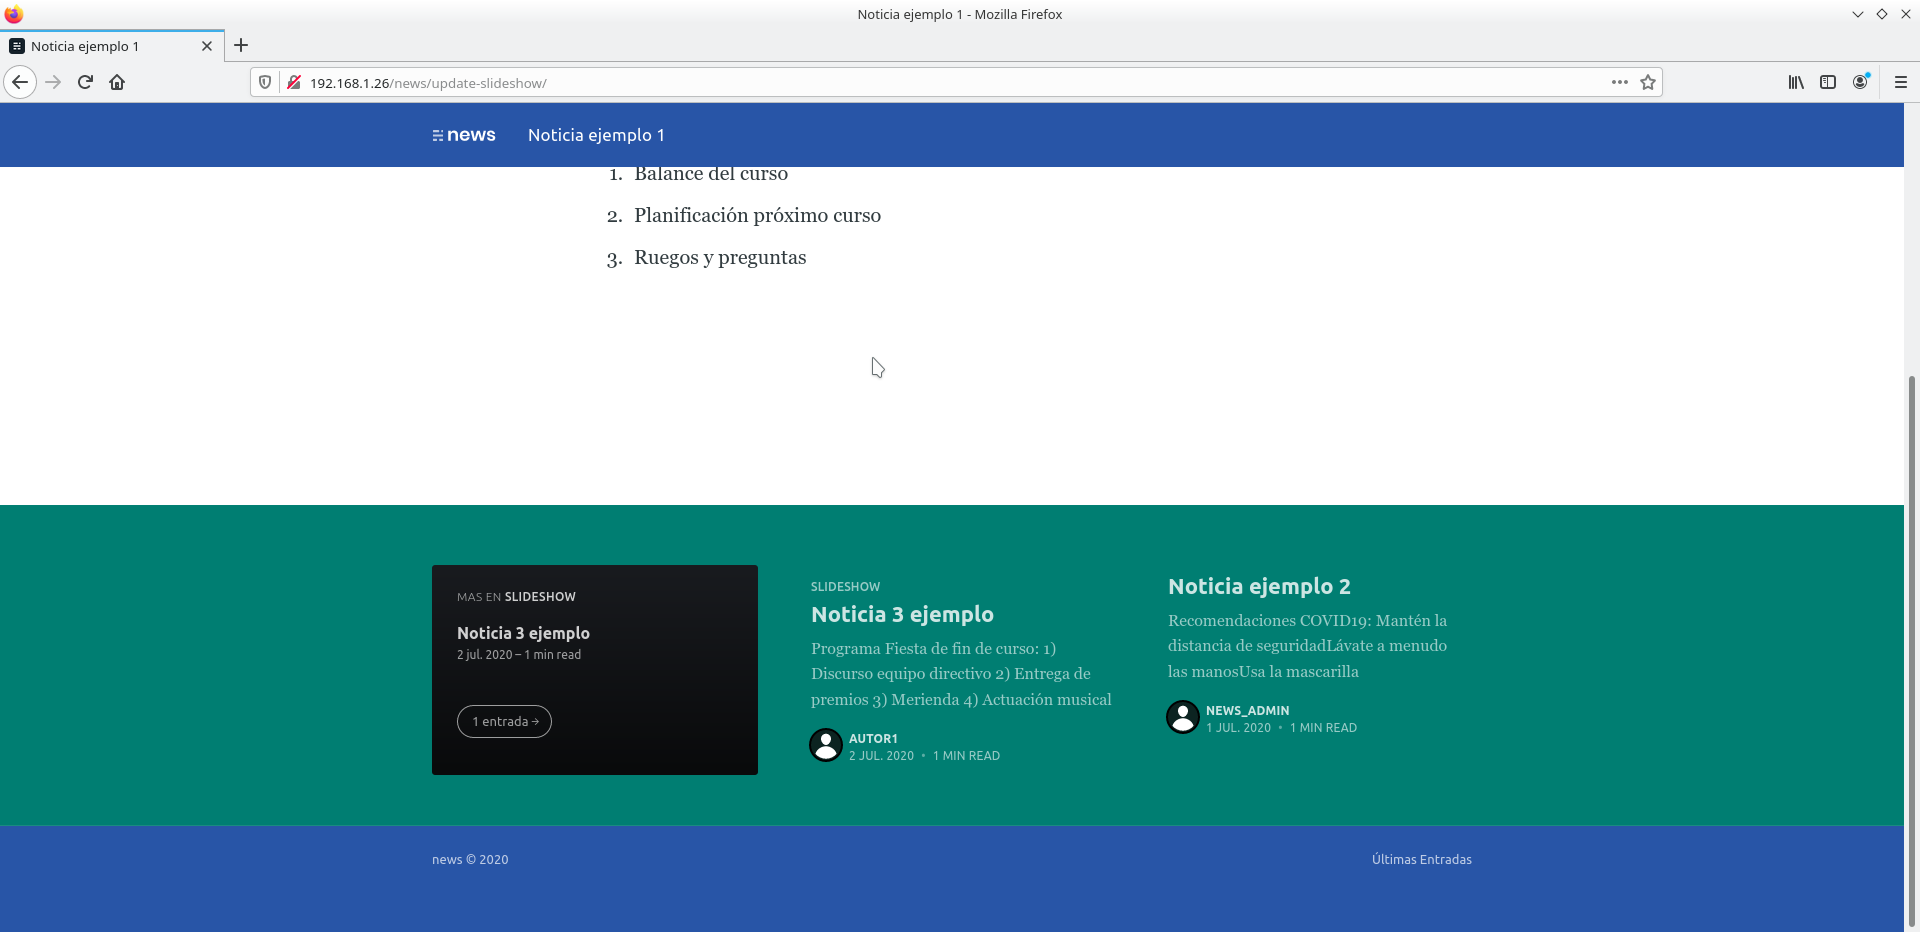Image resolution: width=1920 pixels, height=932 pixels.
Task: Open the Library bookmarks icon
Action: click(x=1796, y=82)
